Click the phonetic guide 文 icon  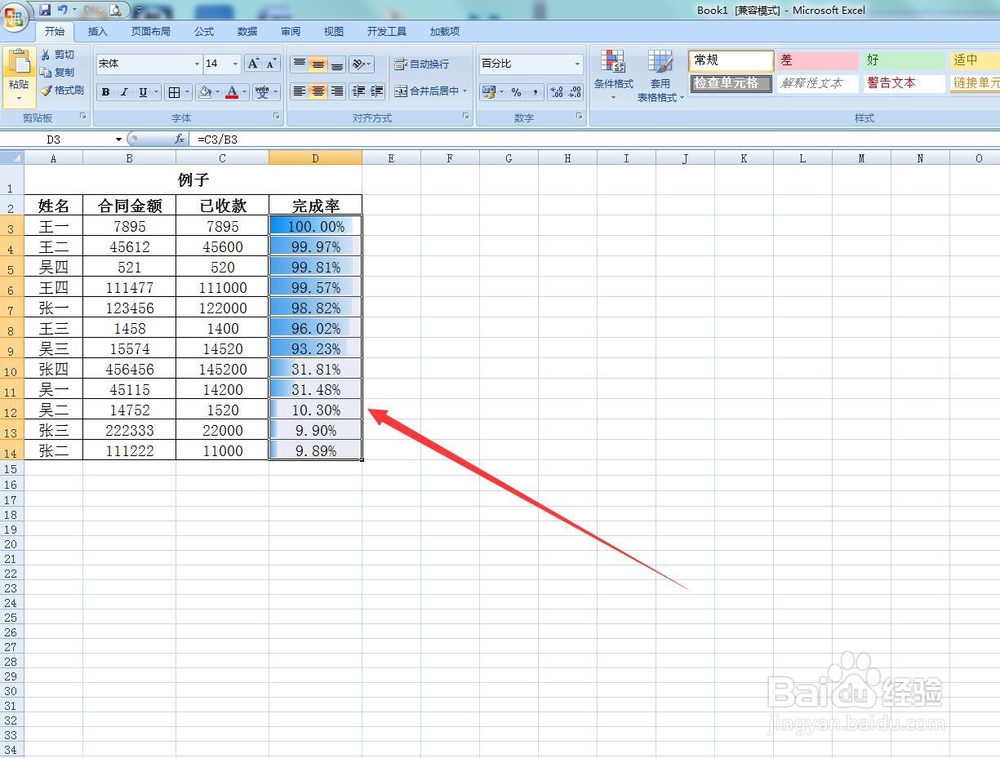click(x=262, y=92)
